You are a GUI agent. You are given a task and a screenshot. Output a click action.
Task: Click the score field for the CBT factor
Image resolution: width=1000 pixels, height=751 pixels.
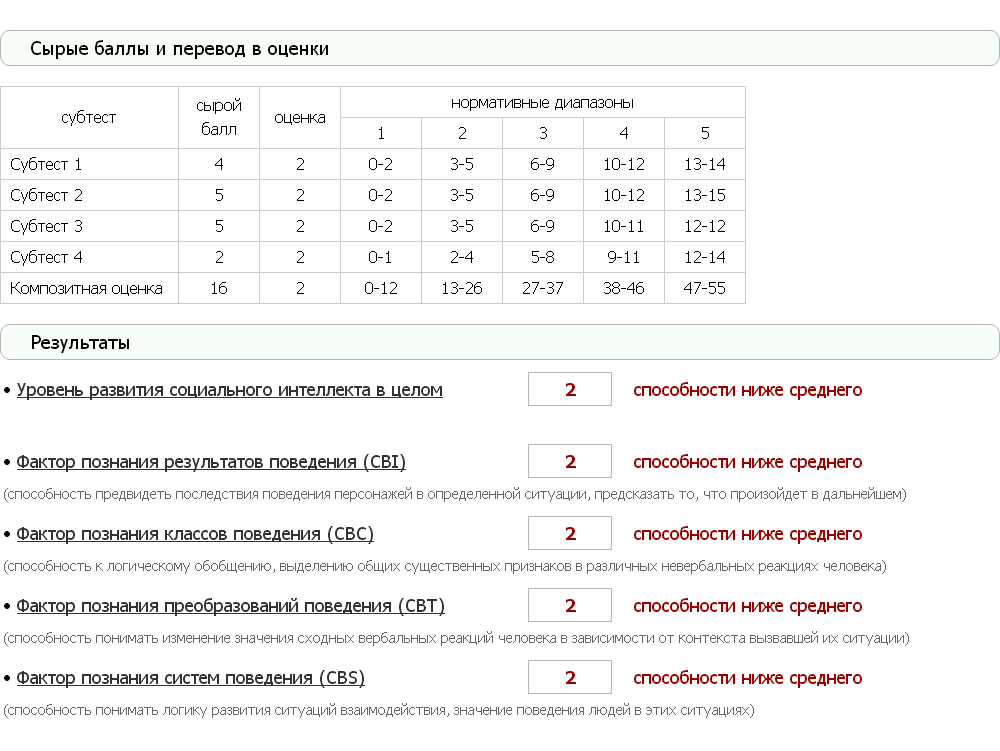coord(570,606)
